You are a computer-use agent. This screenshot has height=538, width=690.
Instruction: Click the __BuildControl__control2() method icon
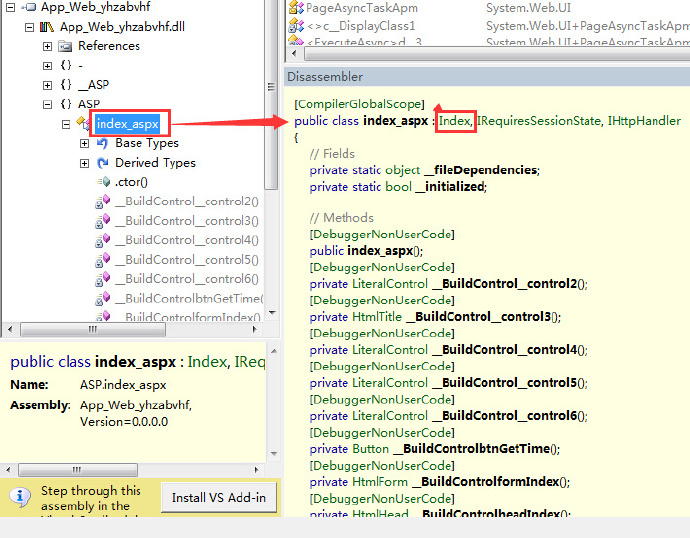tap(103, 201)
